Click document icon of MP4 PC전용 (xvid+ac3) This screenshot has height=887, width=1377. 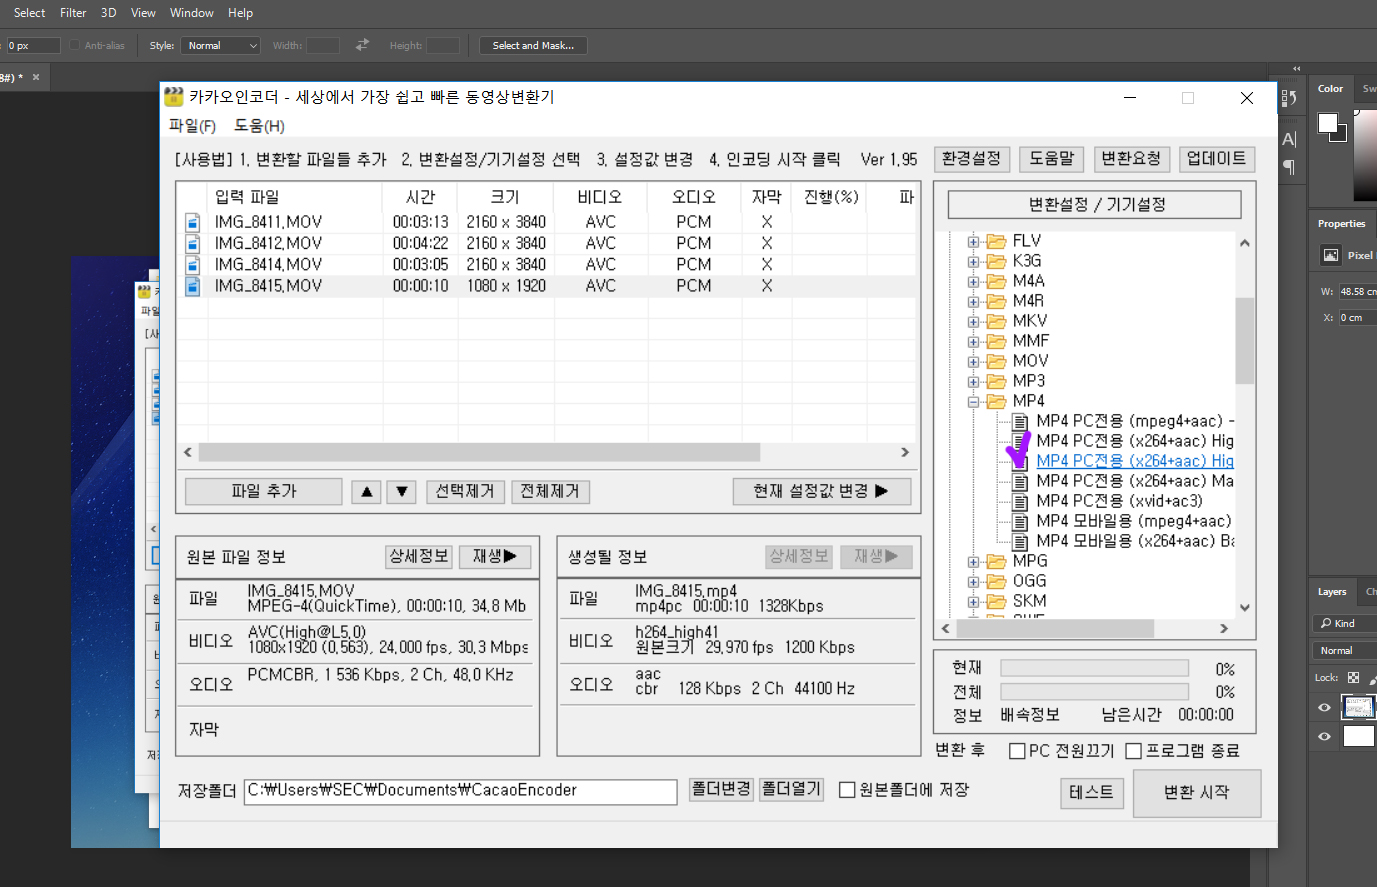pos(1020,501)
